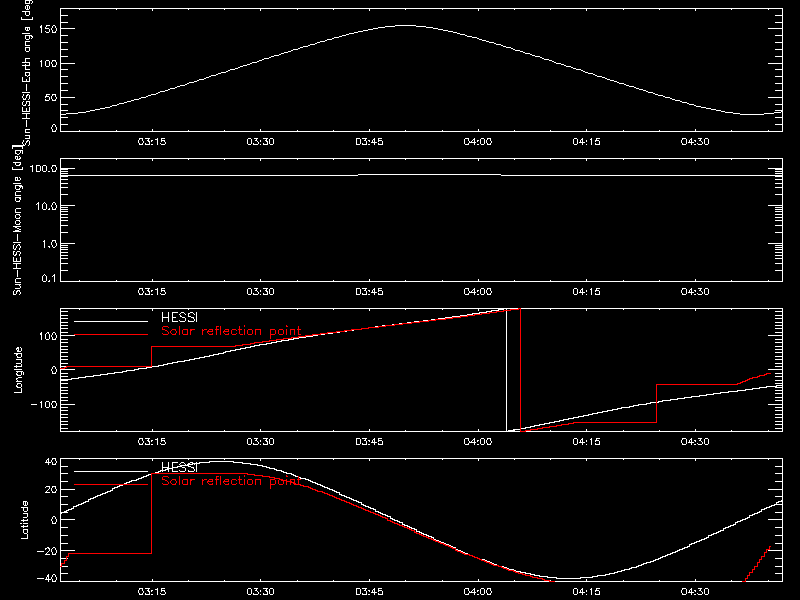Click 04:30 label under Earth angle plot

point(695,141)
